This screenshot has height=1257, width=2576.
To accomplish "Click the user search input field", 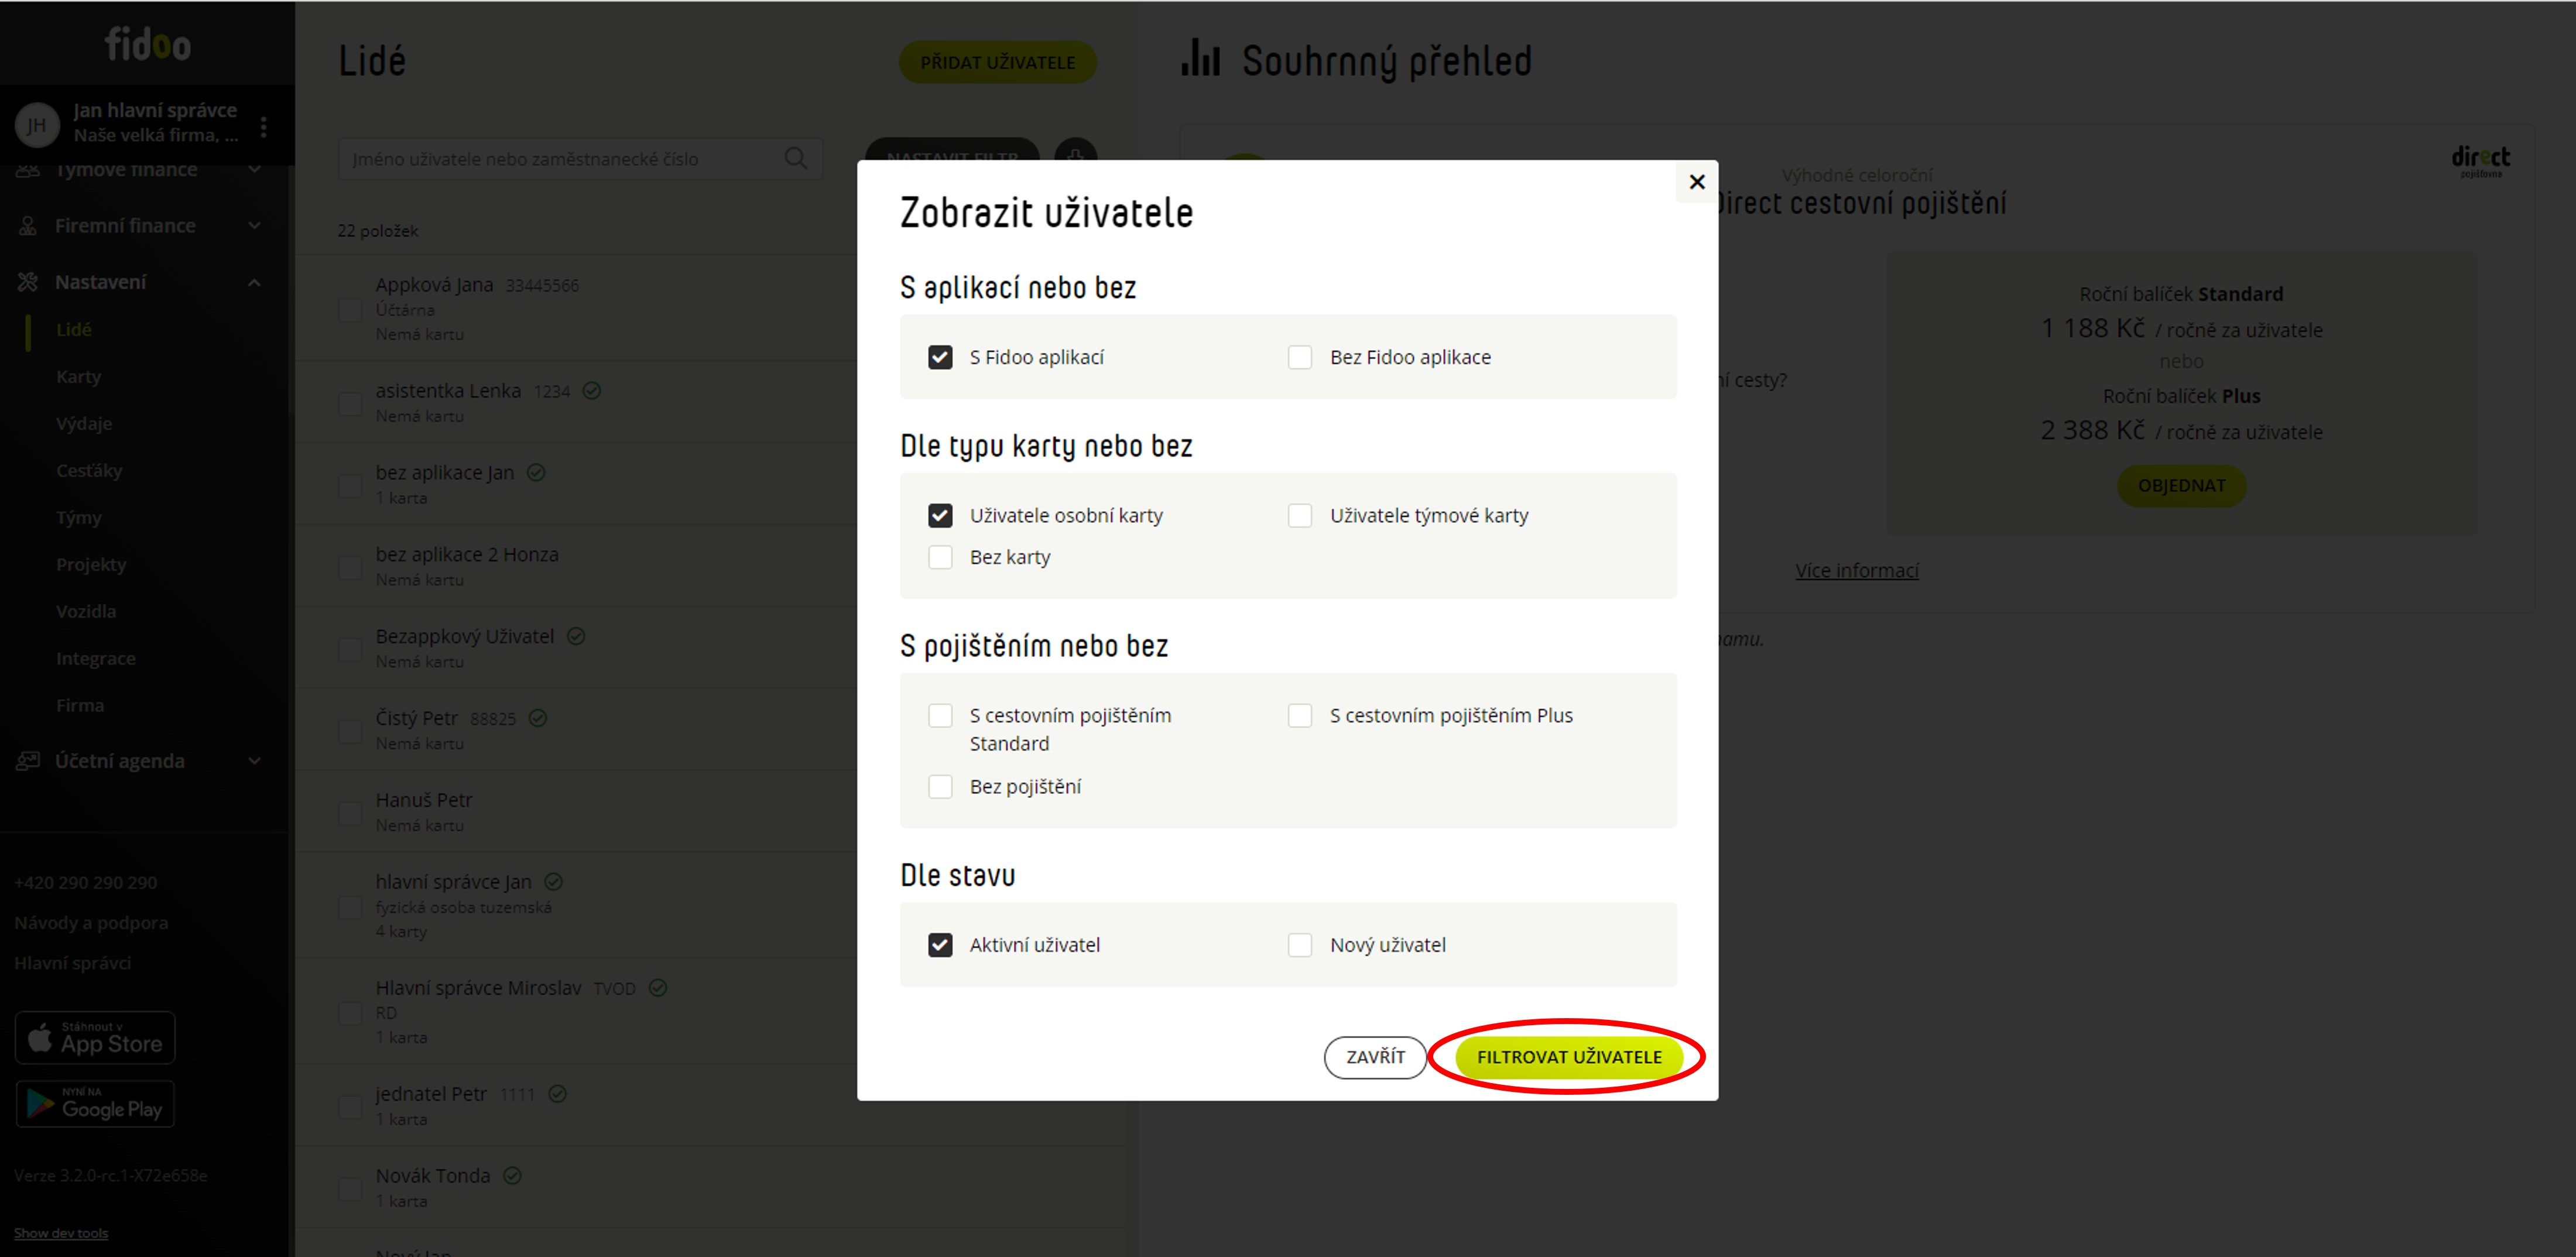I will click(x=580, y=158).
